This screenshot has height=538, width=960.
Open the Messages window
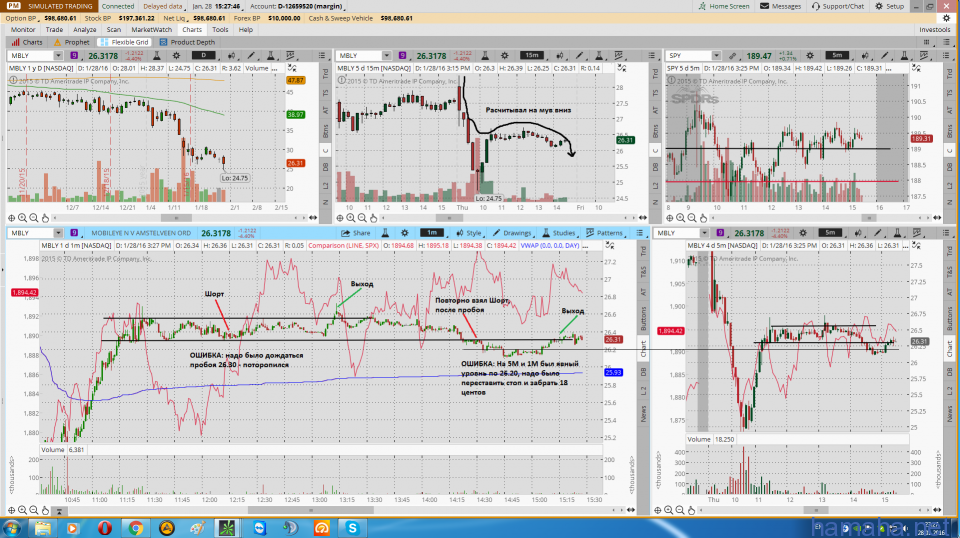pos(781,6)
